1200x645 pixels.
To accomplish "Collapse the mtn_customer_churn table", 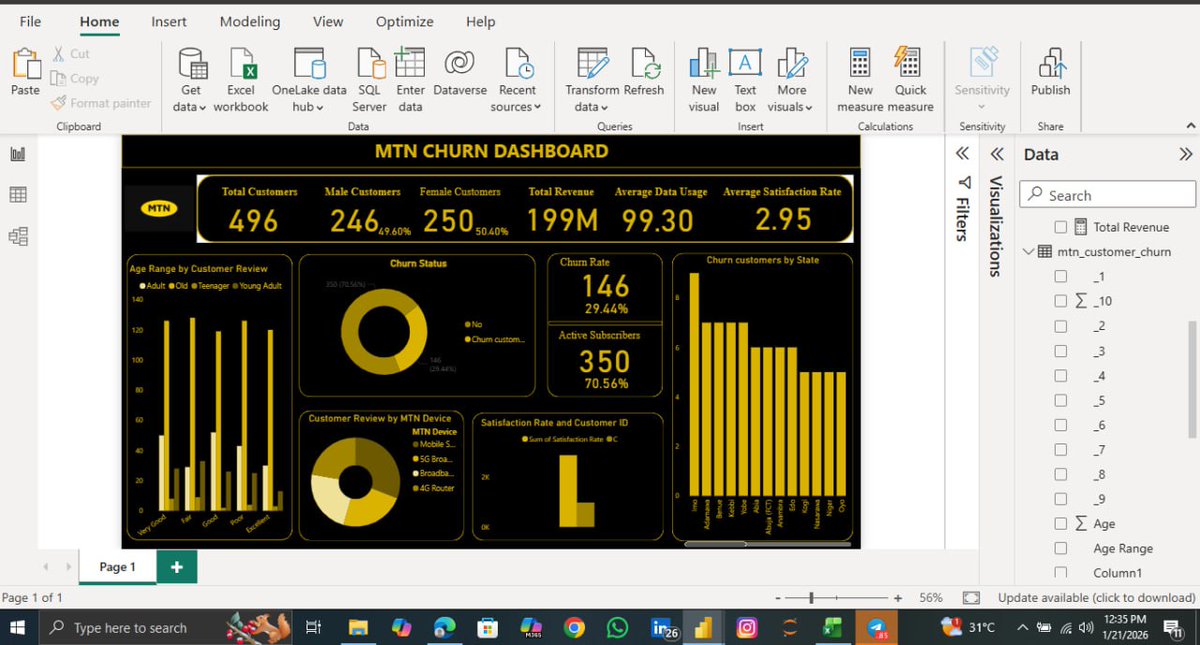I will 1029,252.
